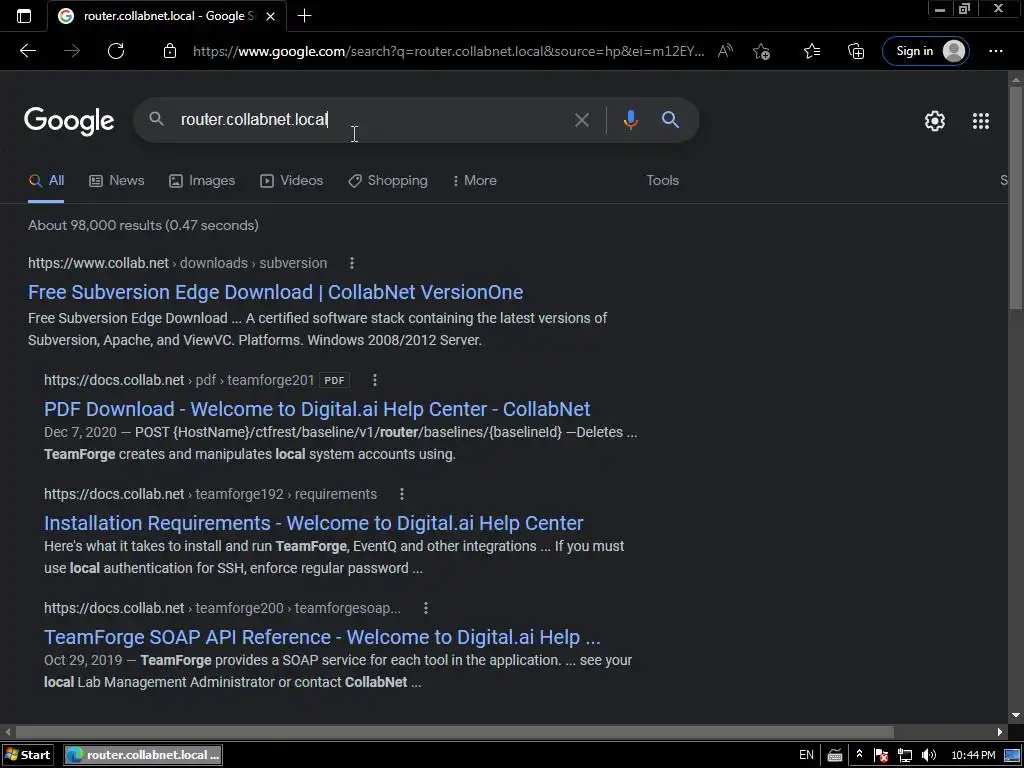Switch to the Shopping tab
This screenshot has height=768, width=1024.
click(388, 181)
